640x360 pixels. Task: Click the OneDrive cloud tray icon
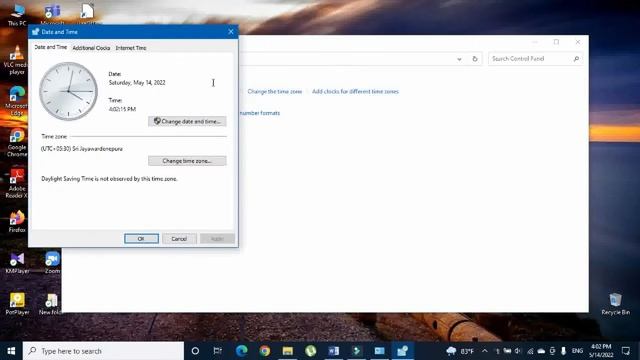click(x=541, y=351)
